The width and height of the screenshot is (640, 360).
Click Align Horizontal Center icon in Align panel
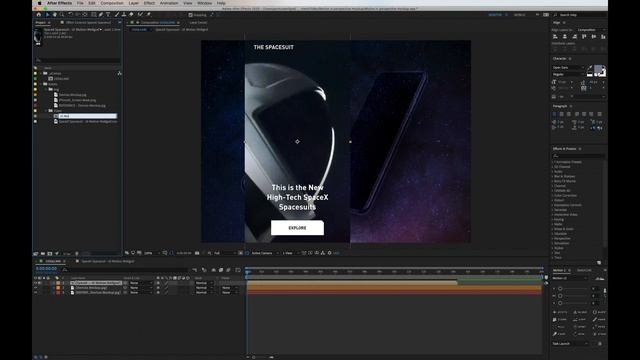click(x=564, y=37)
